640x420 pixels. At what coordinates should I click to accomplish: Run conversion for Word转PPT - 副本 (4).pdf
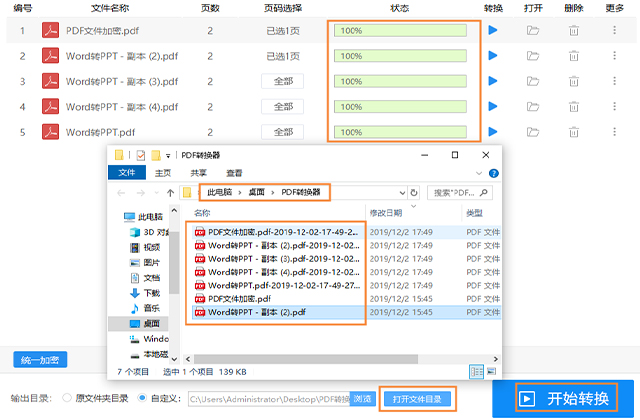point(493,107)
